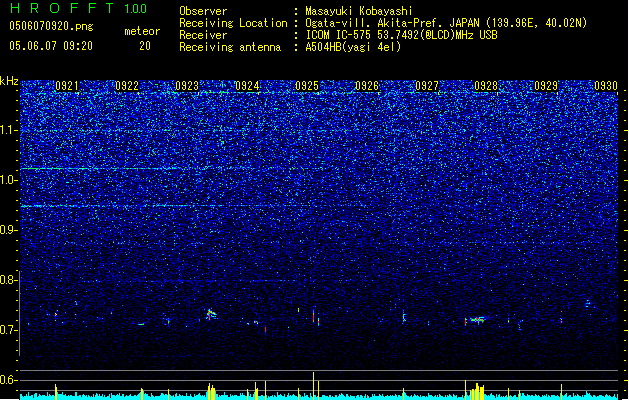629x400 pixels.
Task: Click the Receiving Location label
Action: tap(233, 23)
